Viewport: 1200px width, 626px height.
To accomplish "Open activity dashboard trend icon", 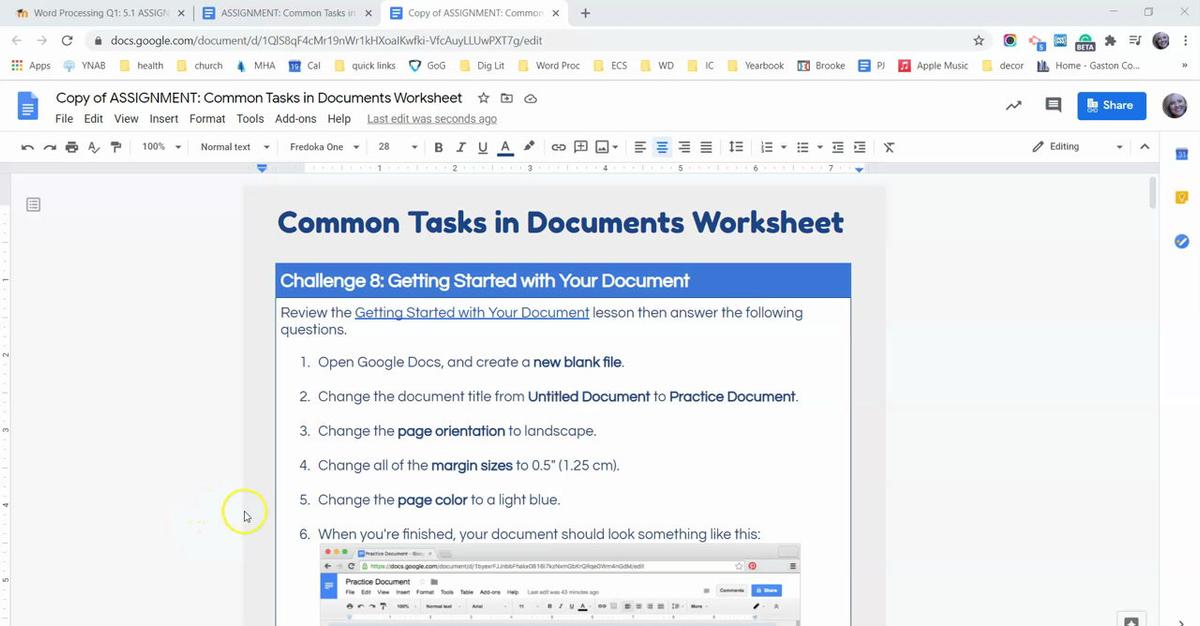I will tap(1014, 105).
